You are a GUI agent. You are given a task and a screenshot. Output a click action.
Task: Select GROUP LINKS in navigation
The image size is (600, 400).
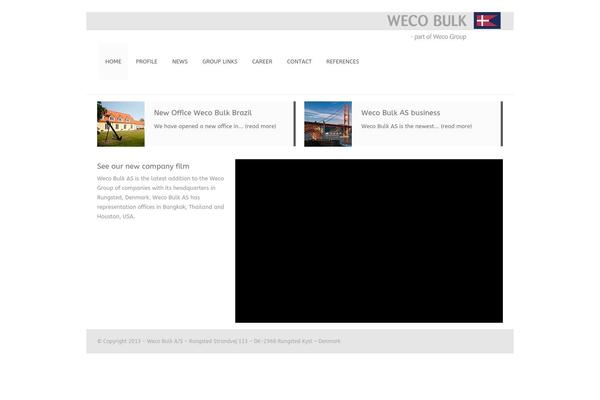tap(220, 61)
